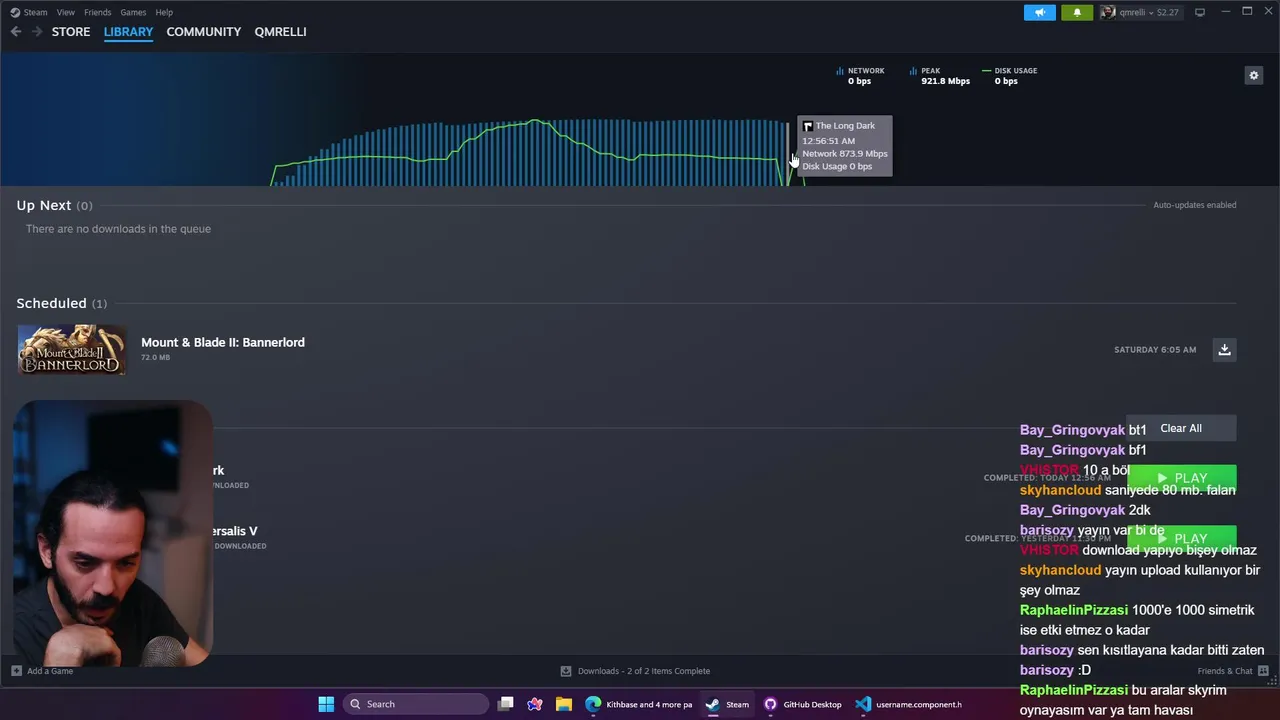This screenshot has height=720, width=1280.
Task: Open the COMMUNITY tab
Action: point(203,32)
